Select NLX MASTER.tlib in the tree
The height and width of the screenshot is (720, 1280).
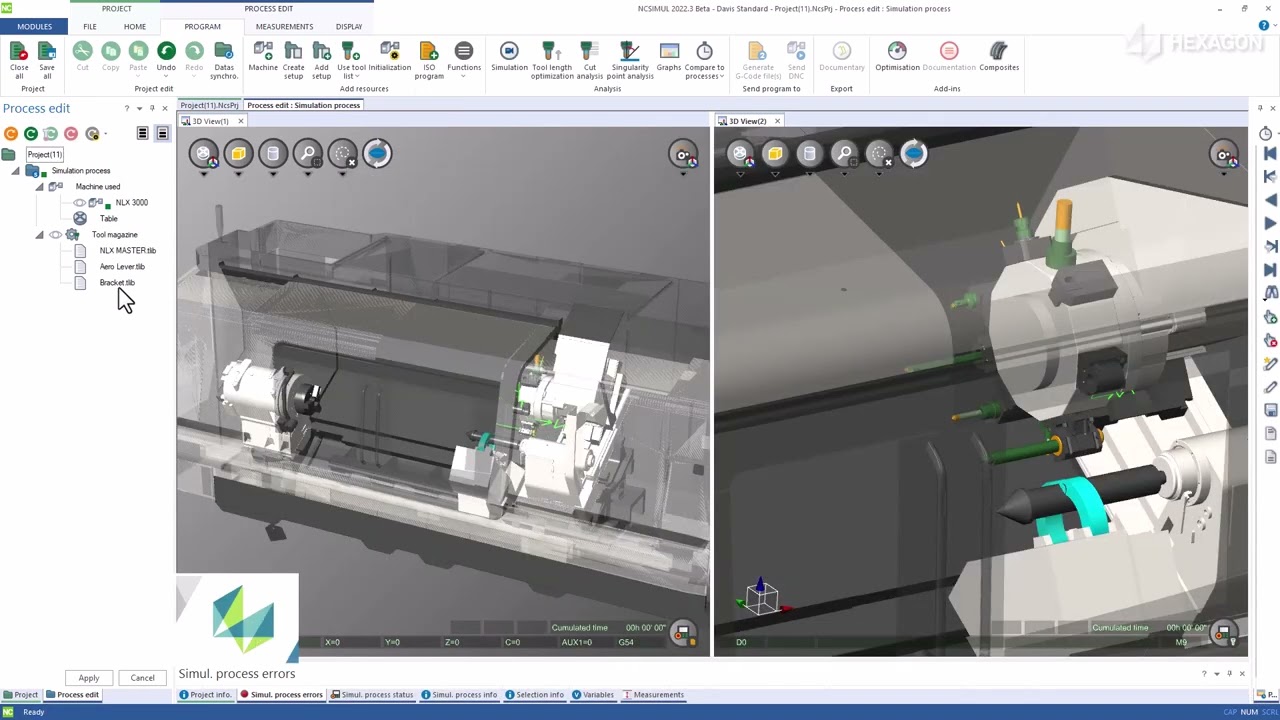pos(128,251)
